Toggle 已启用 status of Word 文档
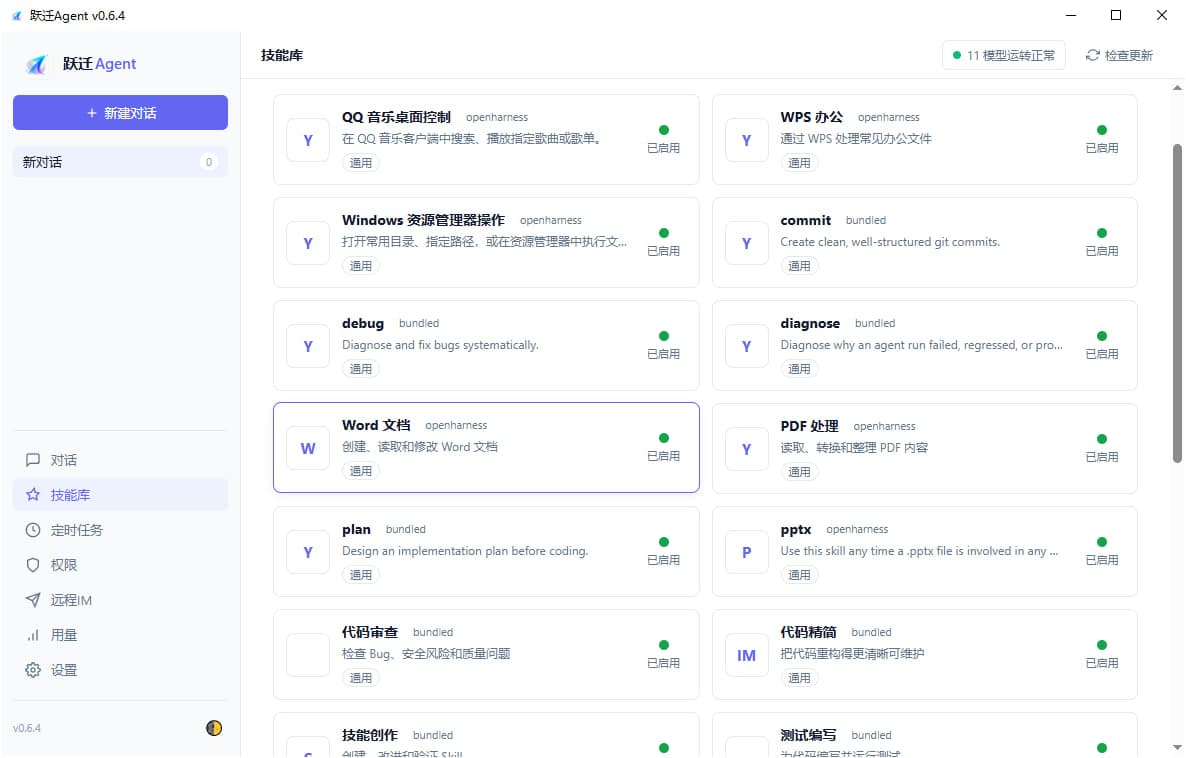Screen dimensions: 1186x758 663,447
